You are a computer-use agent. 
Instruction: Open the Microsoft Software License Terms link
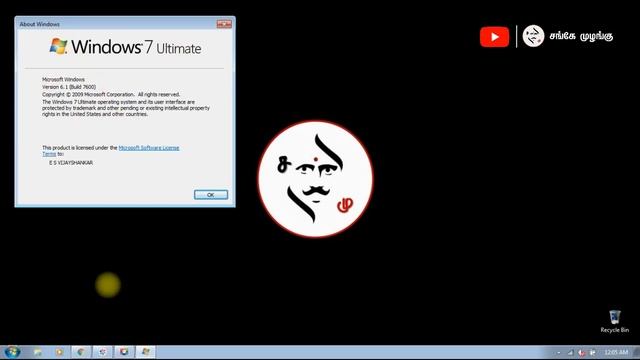point(149,148)
